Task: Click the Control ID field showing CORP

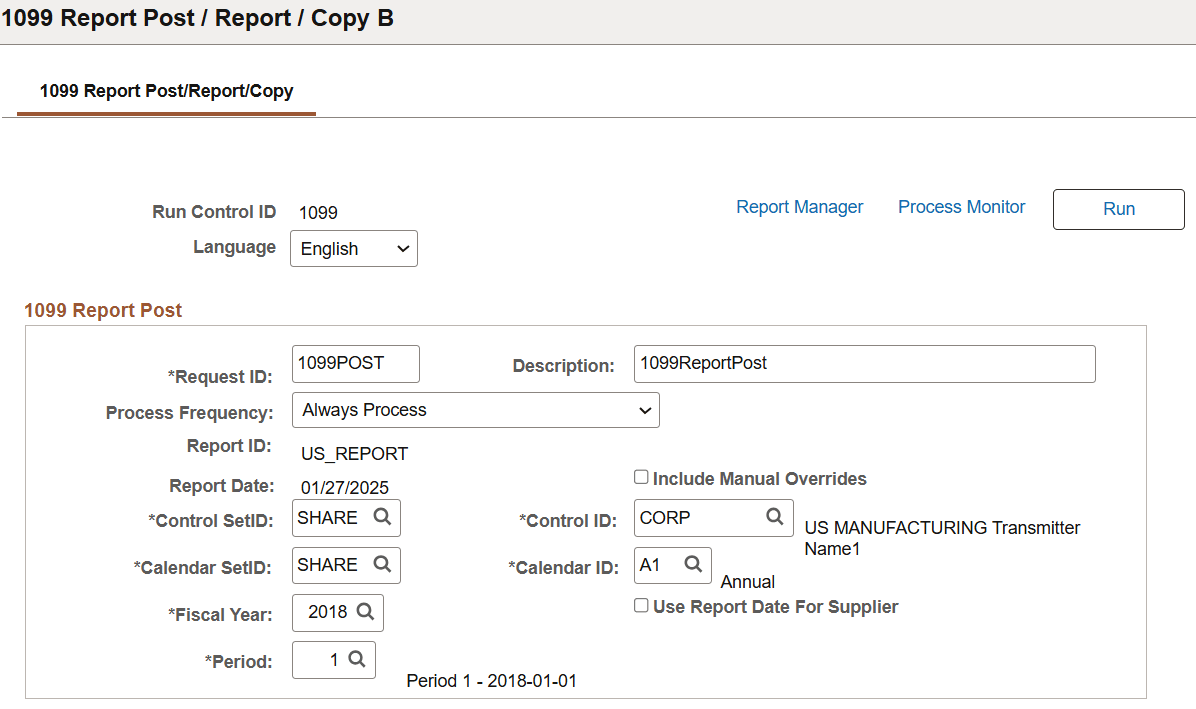Action: click(700, 517)
